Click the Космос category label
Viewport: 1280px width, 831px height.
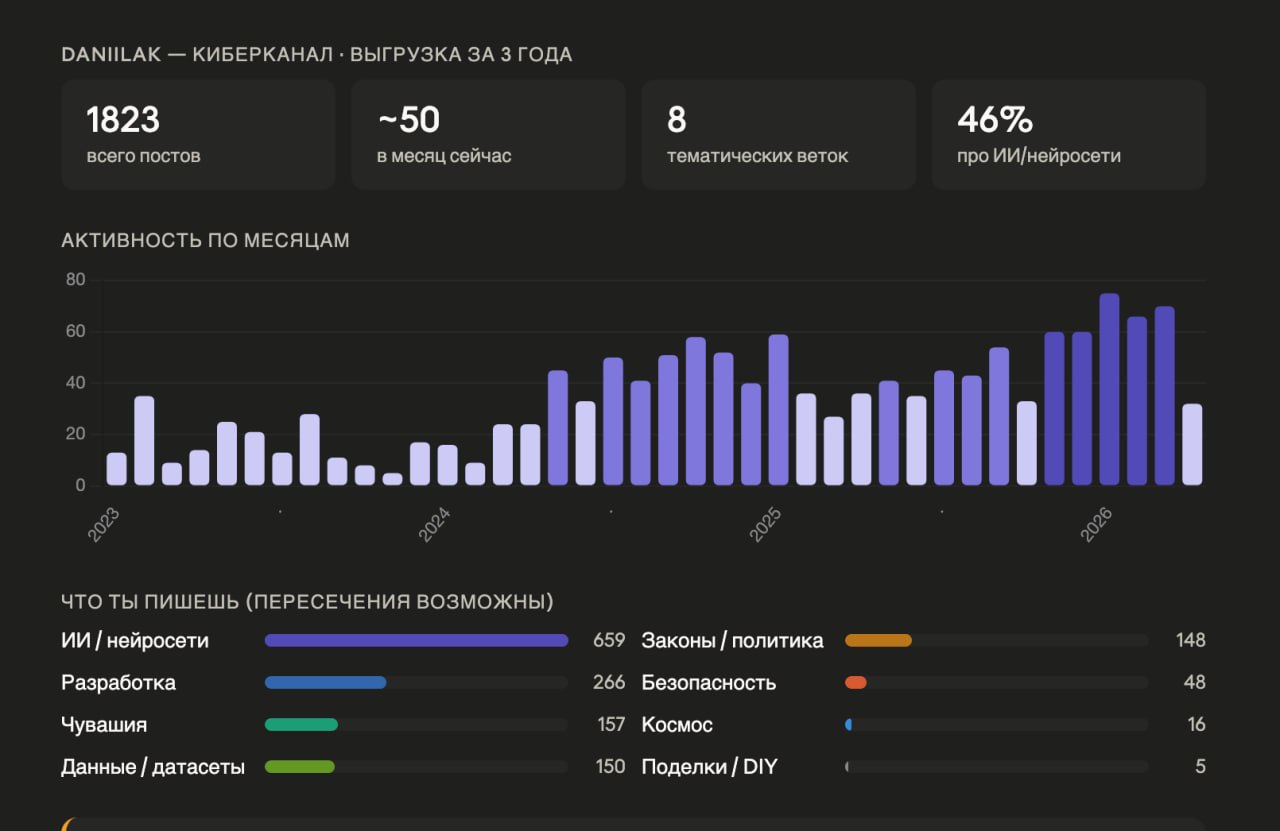coord(677,725)
